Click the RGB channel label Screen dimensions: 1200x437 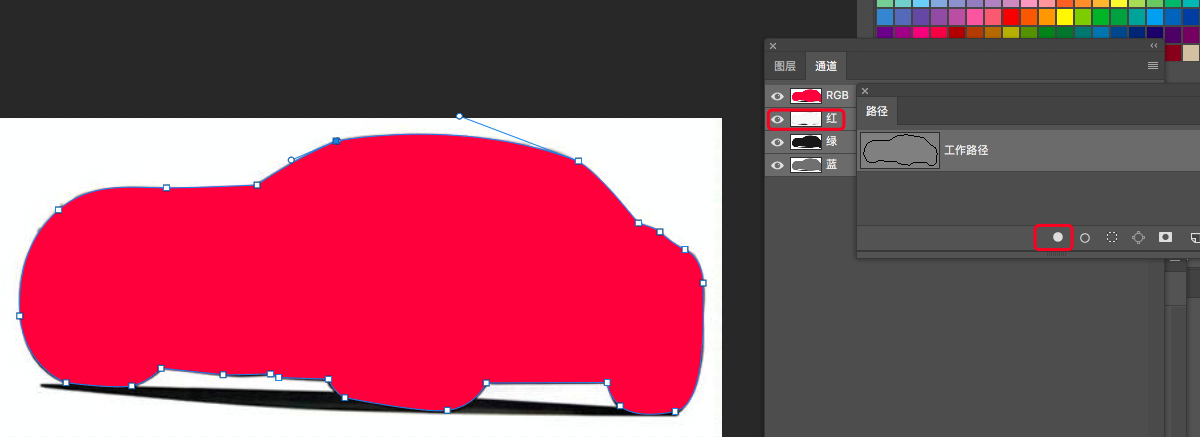837,96
